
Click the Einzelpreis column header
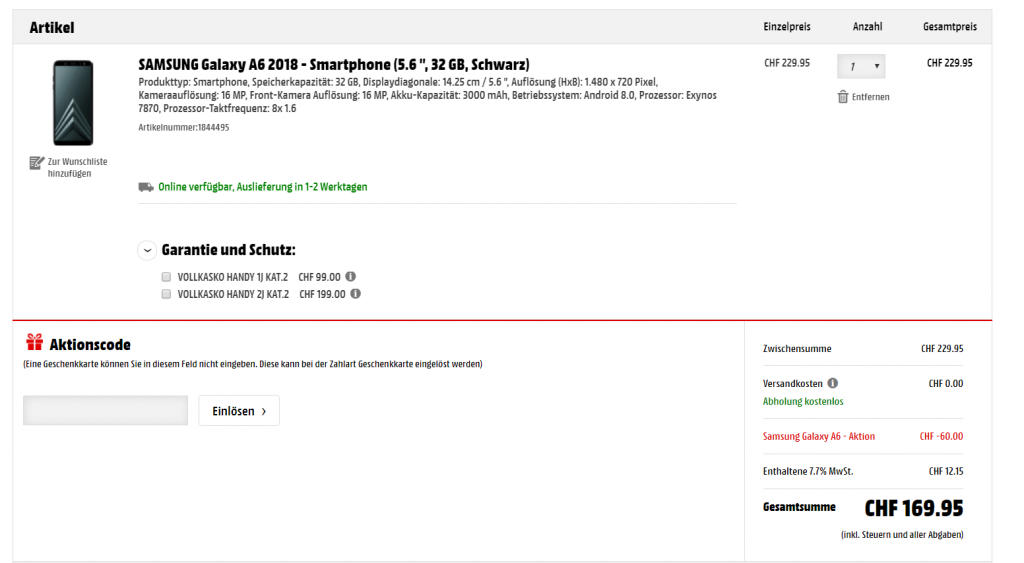[787, 27]
